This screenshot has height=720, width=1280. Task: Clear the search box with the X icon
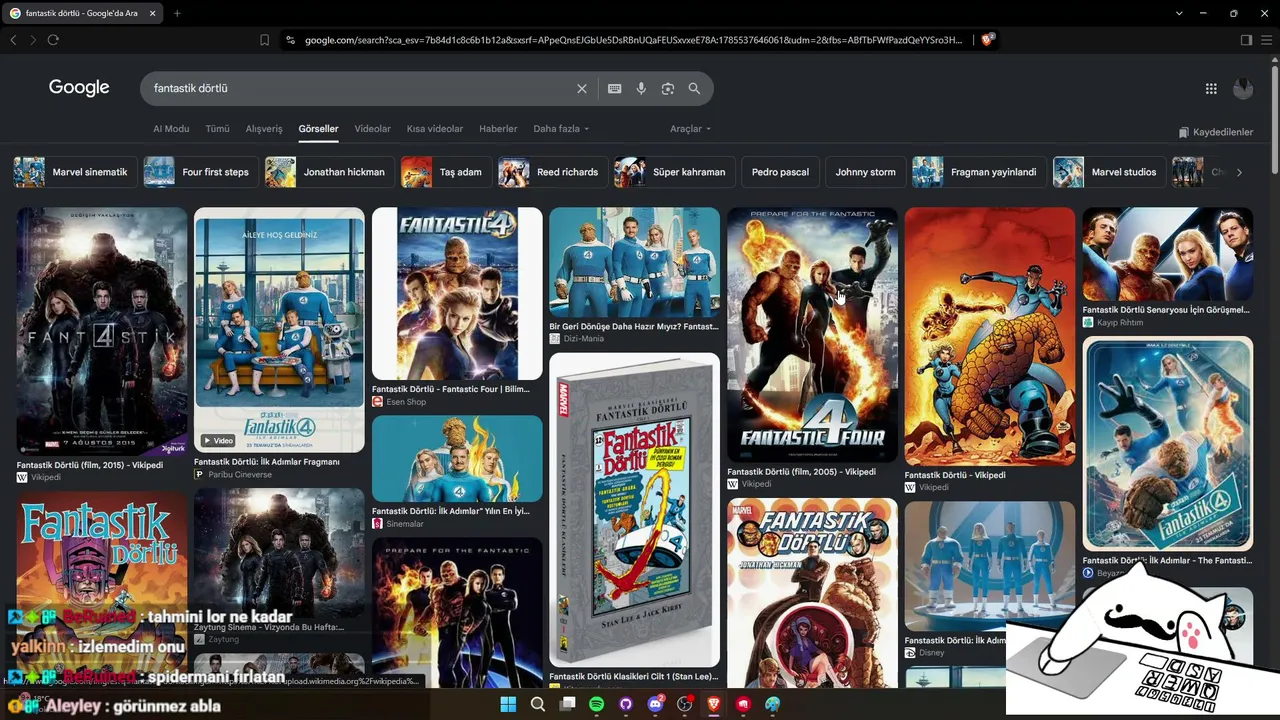tap(582, 88)
